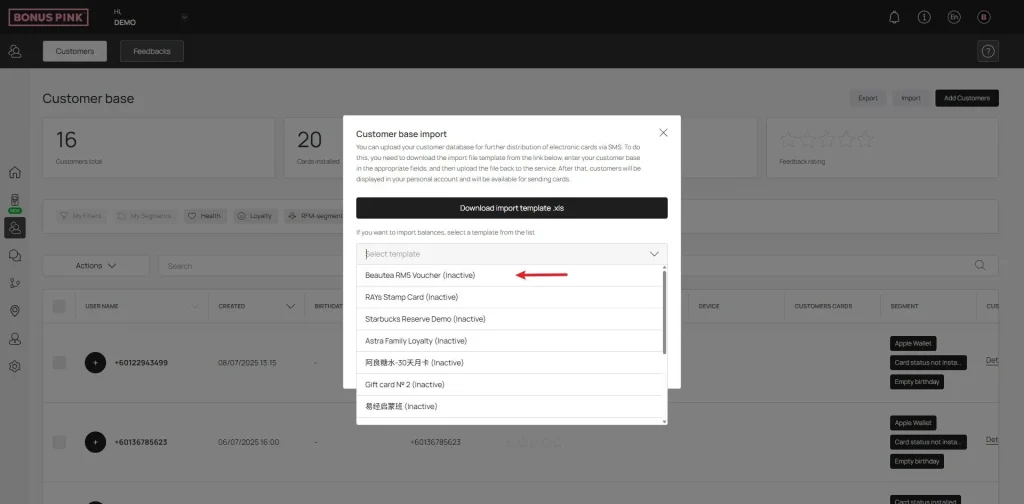This screenshot has width=1024, height=504.
Task: Tick the select-all checkbox in table header
Action: point(59,306)
